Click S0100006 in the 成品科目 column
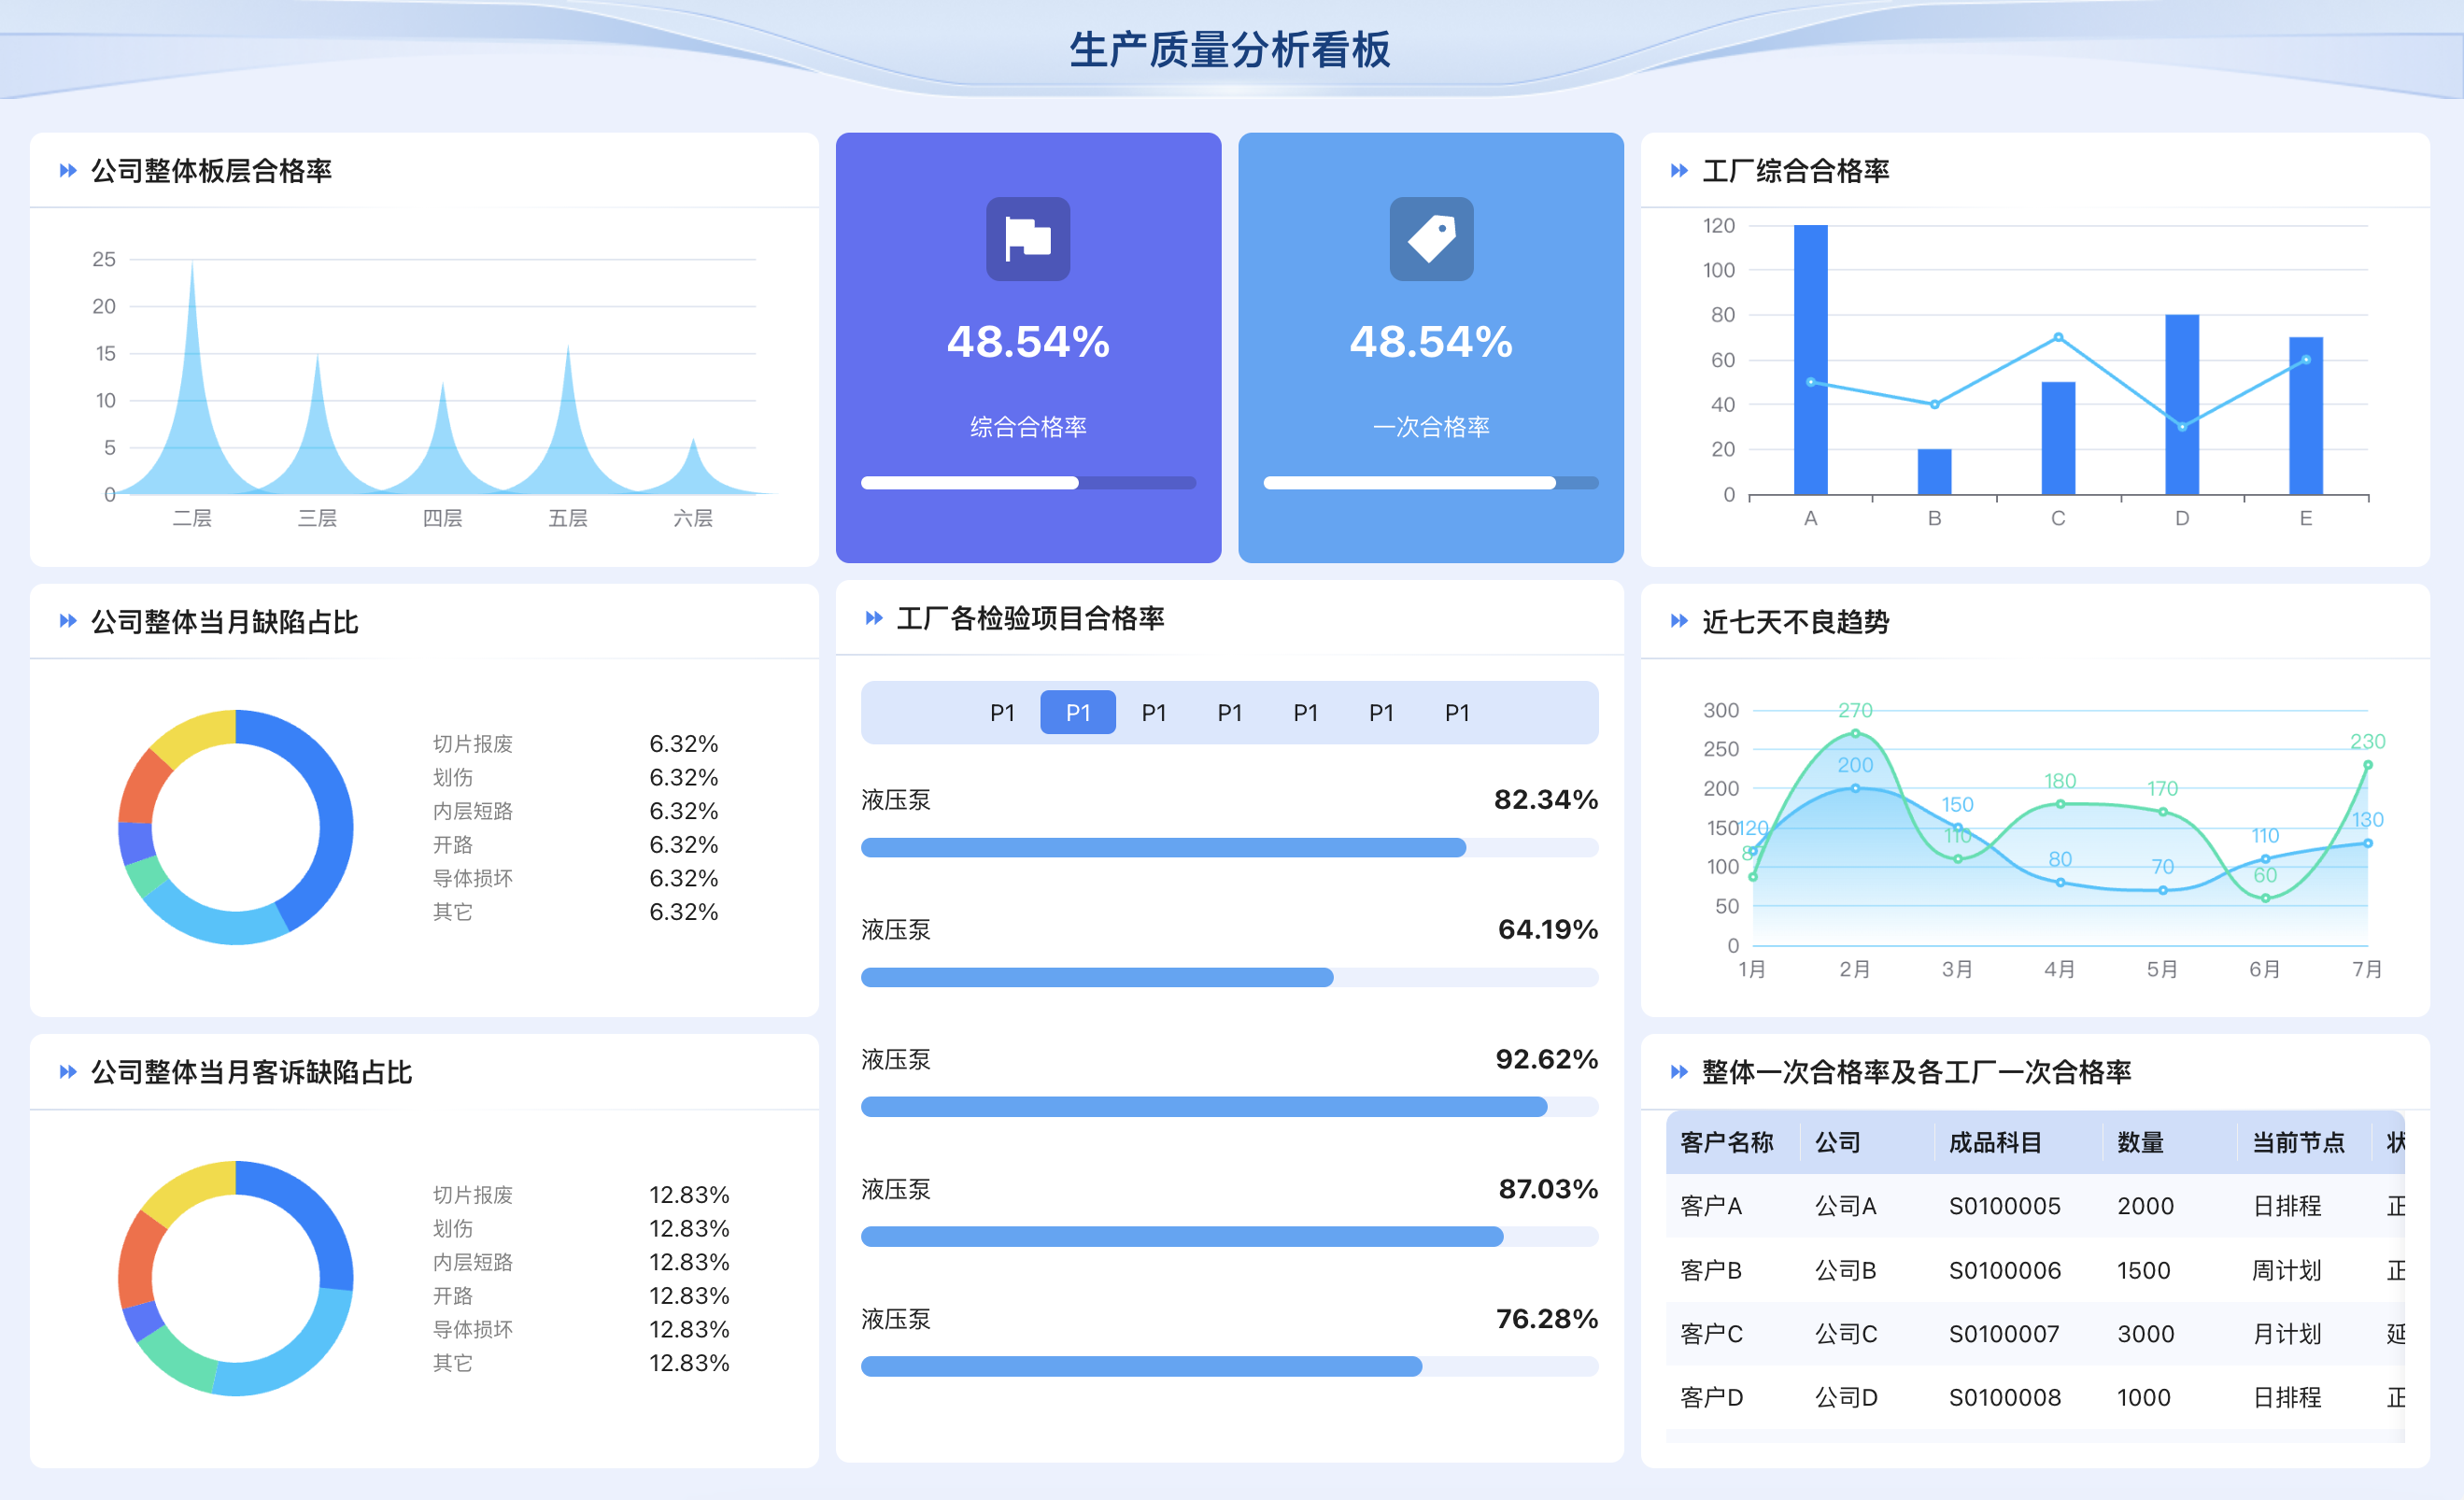The height and width of the screenshot is (1500, 2464). pos(2004,1270)
